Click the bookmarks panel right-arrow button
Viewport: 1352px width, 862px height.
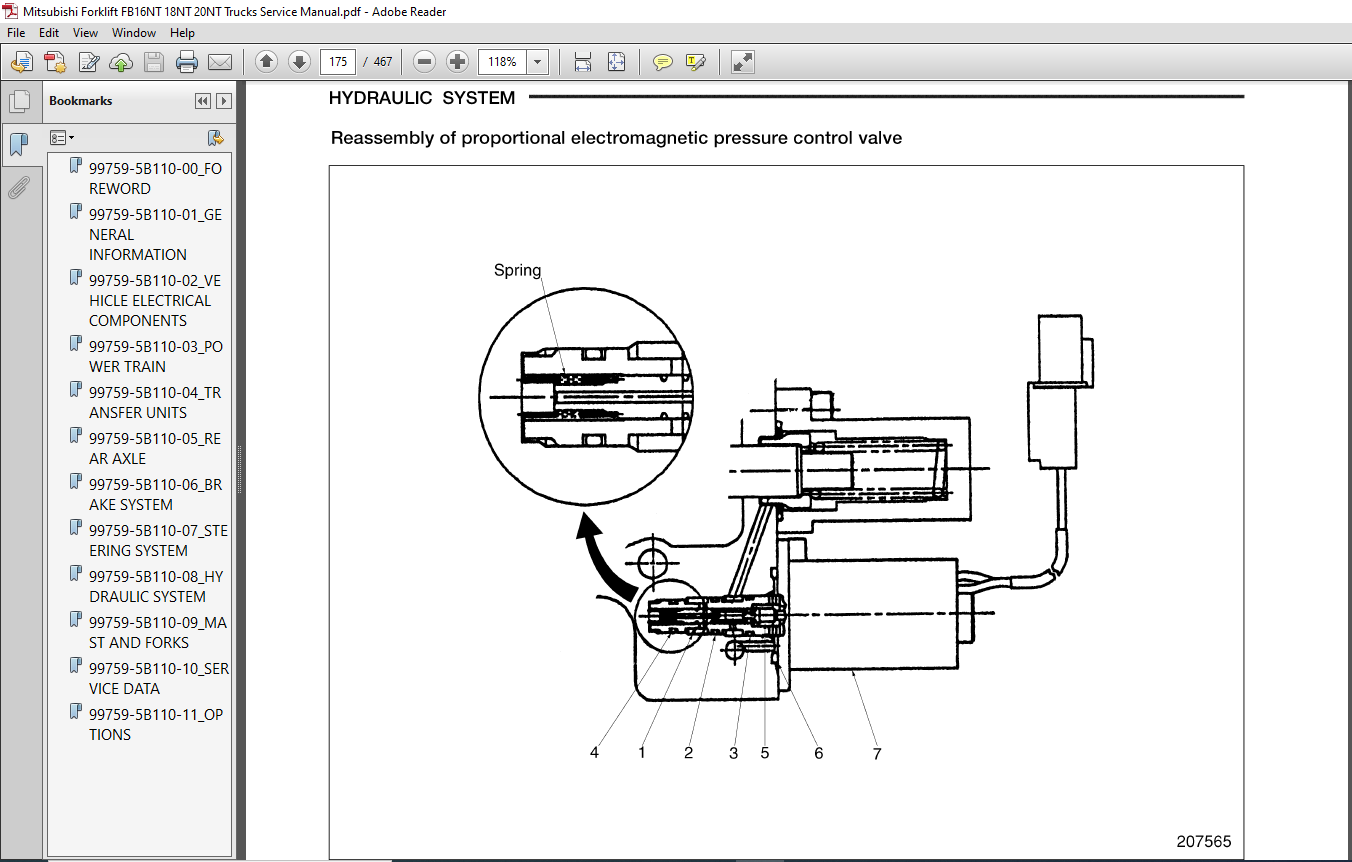click(224, 101)
